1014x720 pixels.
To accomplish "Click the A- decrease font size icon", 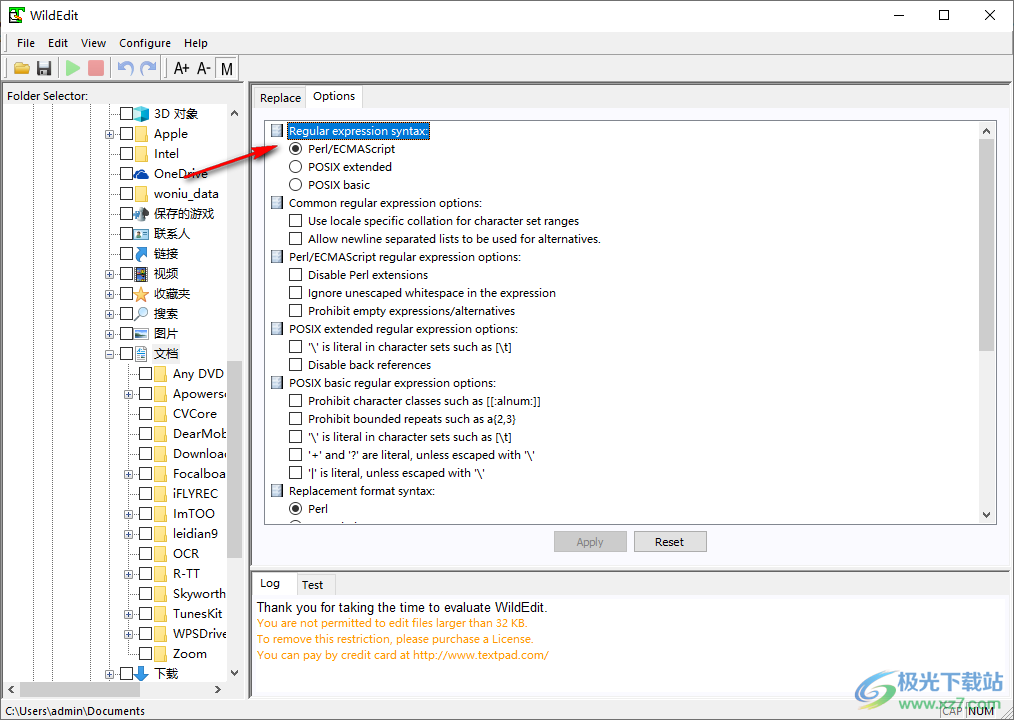I will (x=203, y=68).
